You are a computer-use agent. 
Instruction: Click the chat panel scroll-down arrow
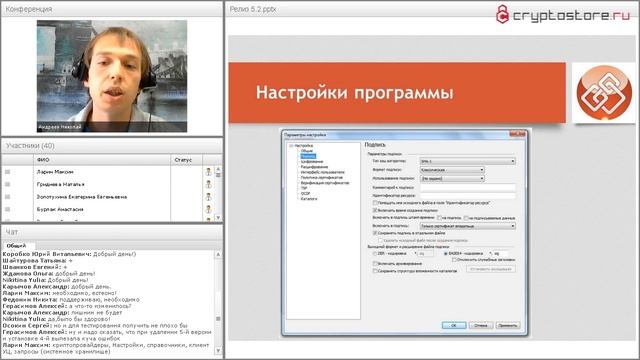pos(218,351)
